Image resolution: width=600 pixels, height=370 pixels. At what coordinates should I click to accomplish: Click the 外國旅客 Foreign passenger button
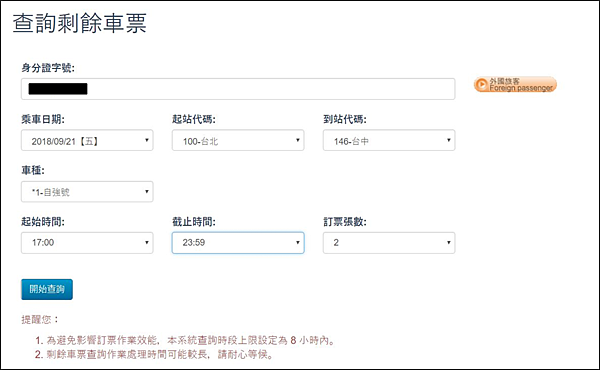point(515,85)
